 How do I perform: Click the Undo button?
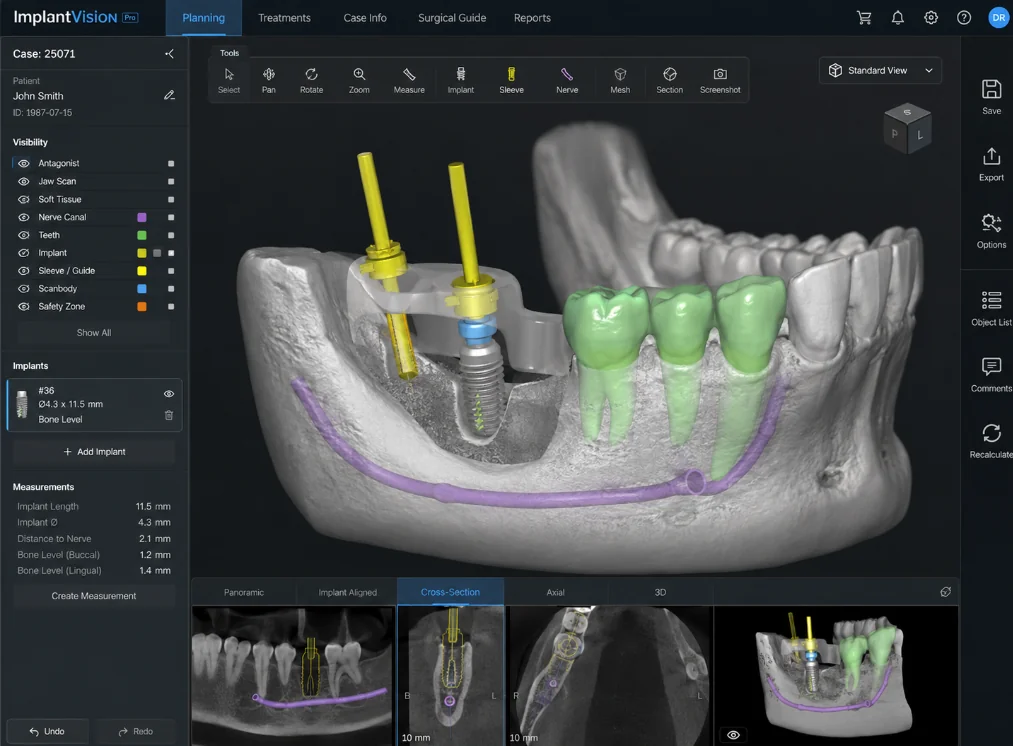47,731
